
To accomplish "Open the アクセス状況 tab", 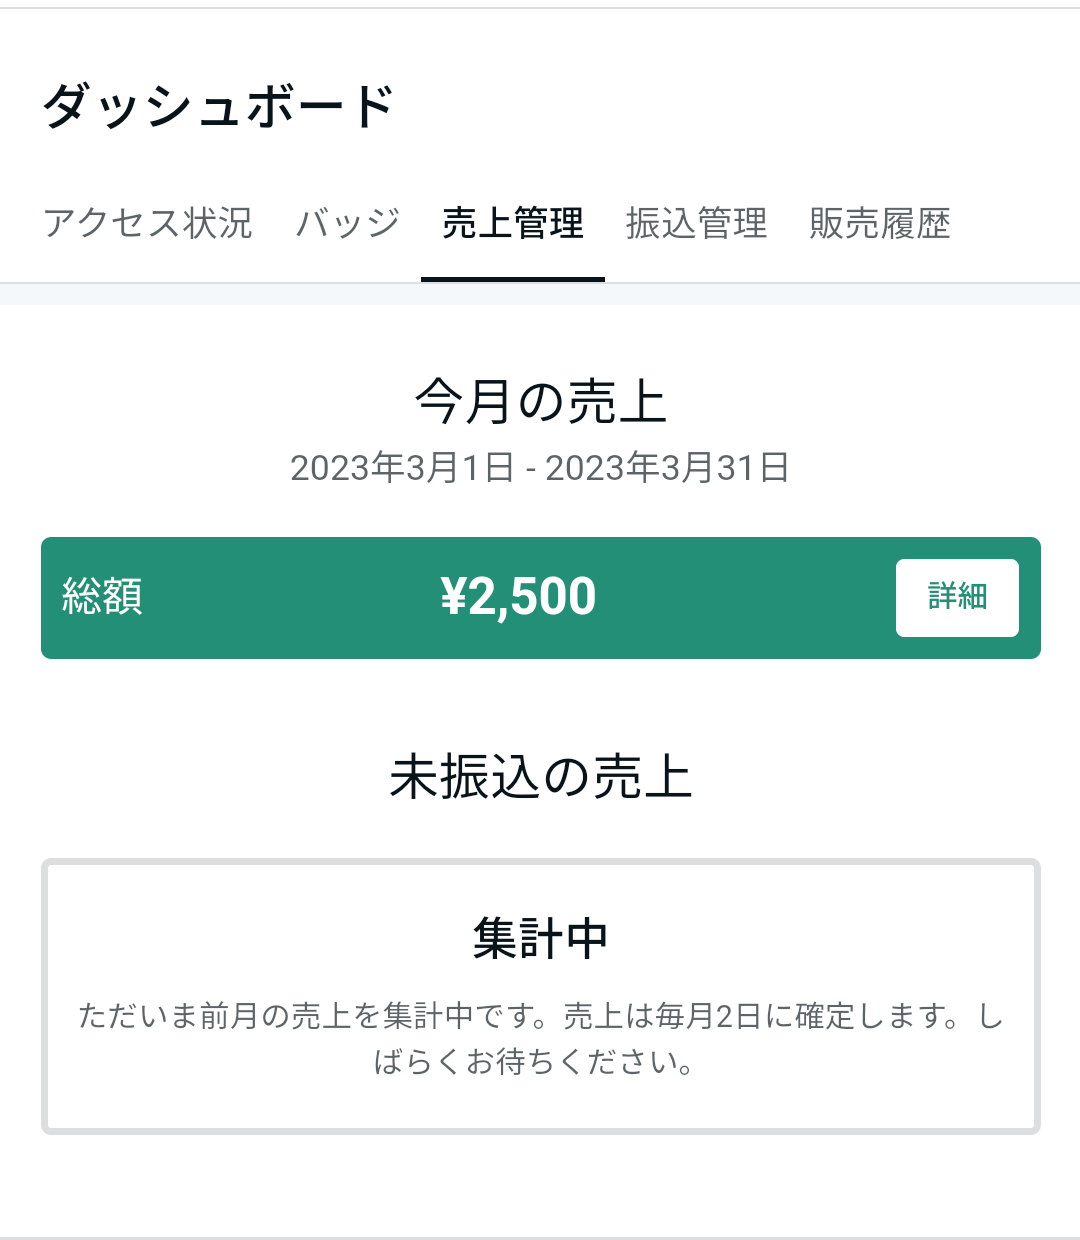I will point(148,223).
